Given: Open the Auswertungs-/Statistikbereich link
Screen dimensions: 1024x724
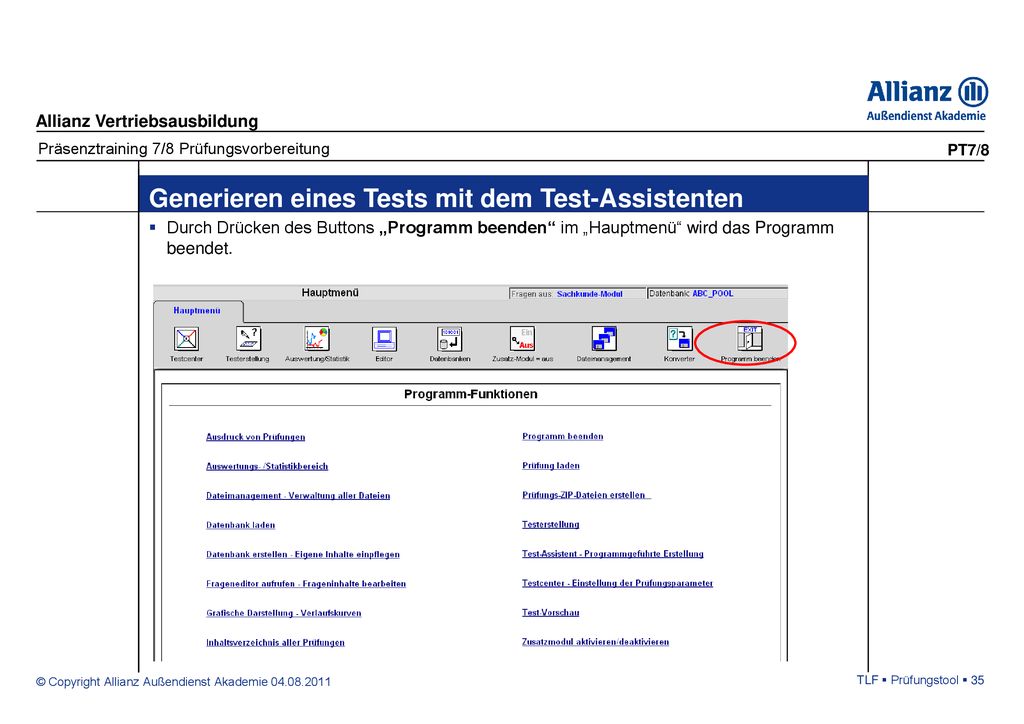Looking at the screenshot, I should 267,466.
